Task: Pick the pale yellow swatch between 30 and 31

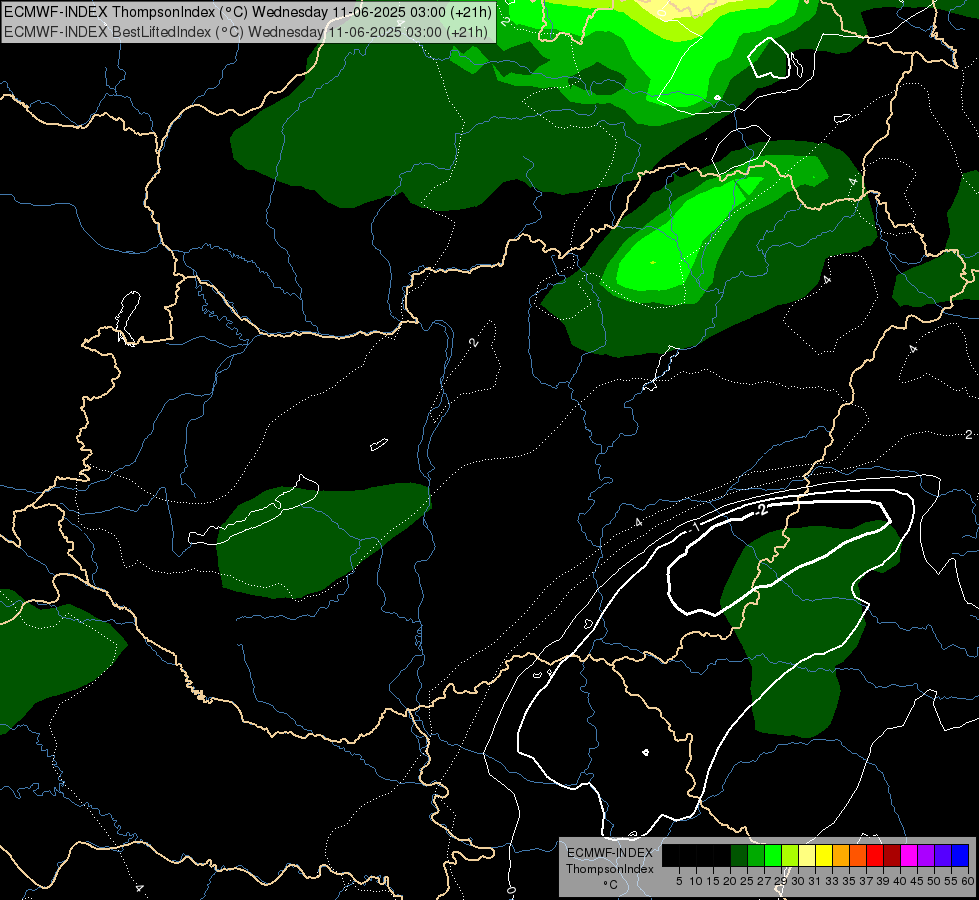Action: click(807, 855)
